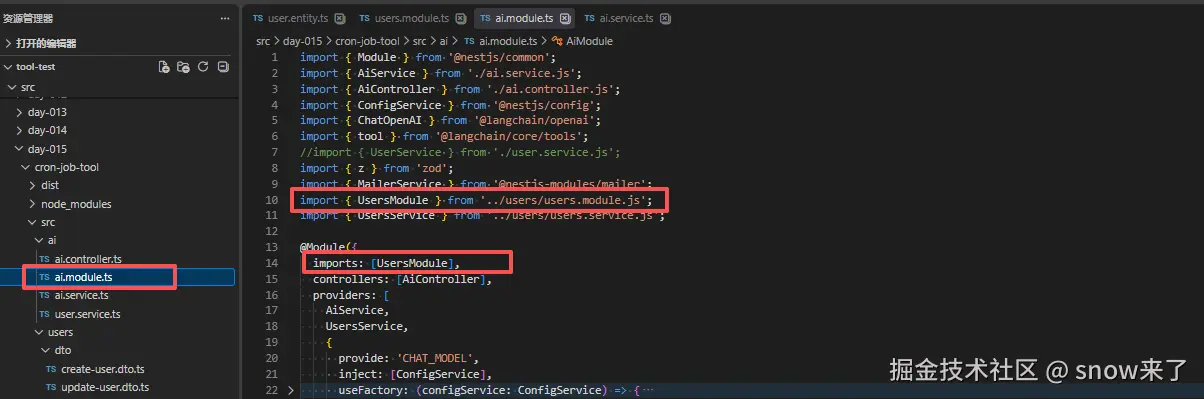
Task: Click [AiController] on line 15
Action: click(x=441, y=279)
